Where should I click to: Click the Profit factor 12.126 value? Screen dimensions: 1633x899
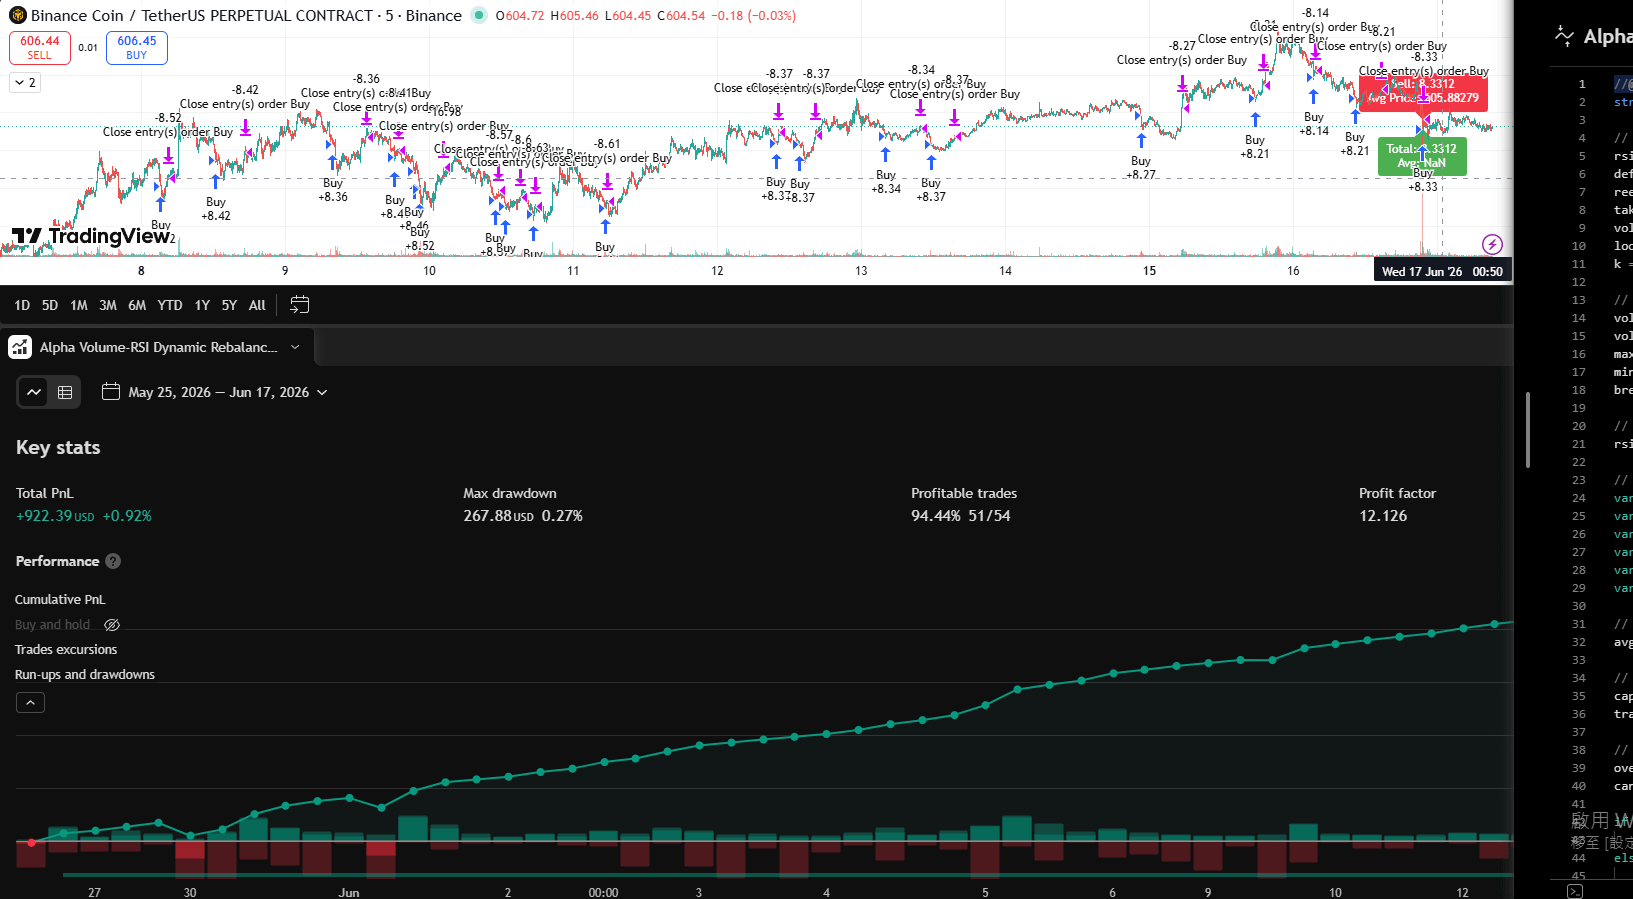[x=1383, y=516]
